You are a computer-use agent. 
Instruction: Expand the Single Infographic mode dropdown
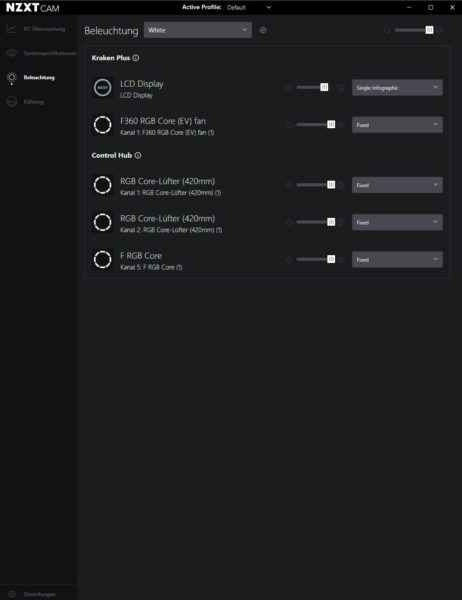397,88
